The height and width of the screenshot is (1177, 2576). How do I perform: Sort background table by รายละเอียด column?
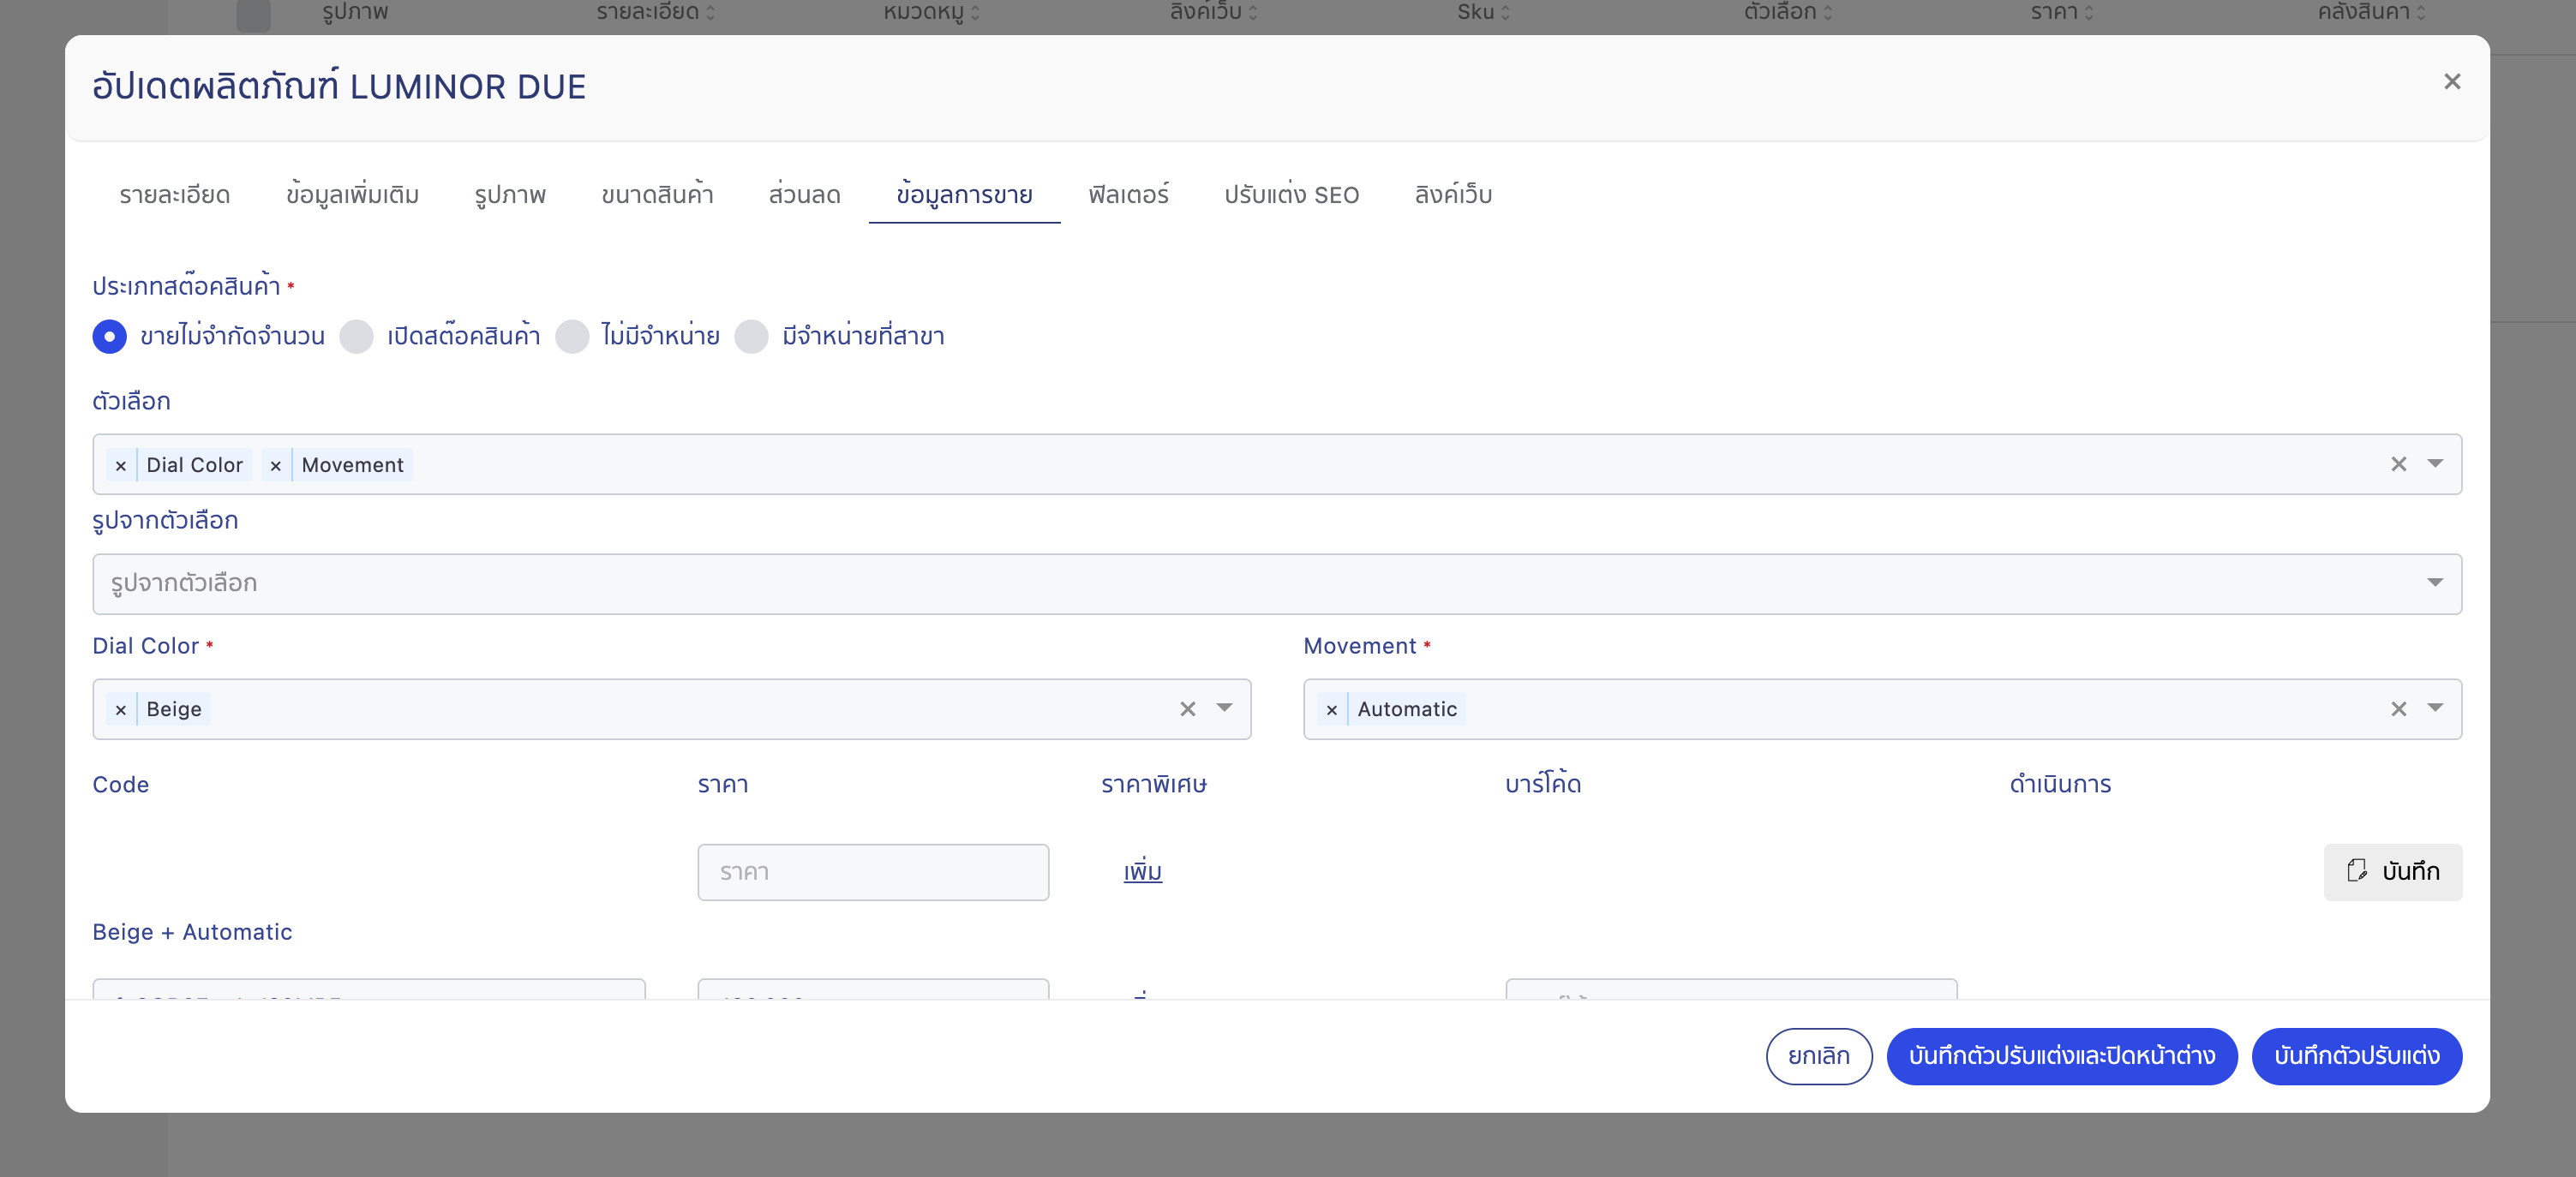point(655,12)
